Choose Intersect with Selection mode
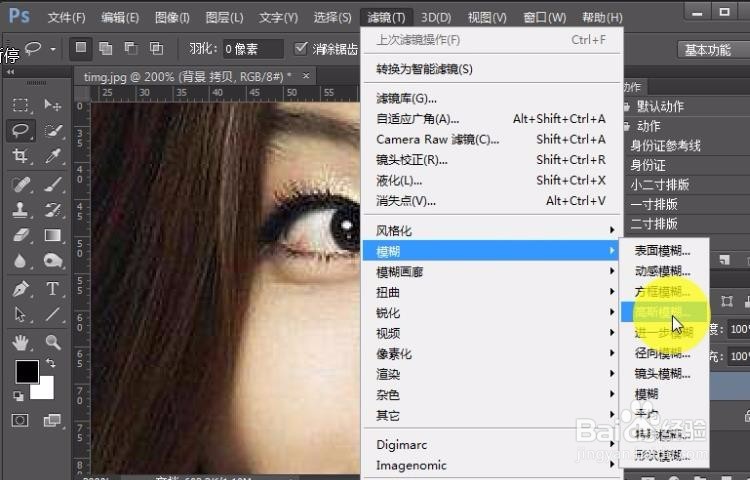 (156, 48)
